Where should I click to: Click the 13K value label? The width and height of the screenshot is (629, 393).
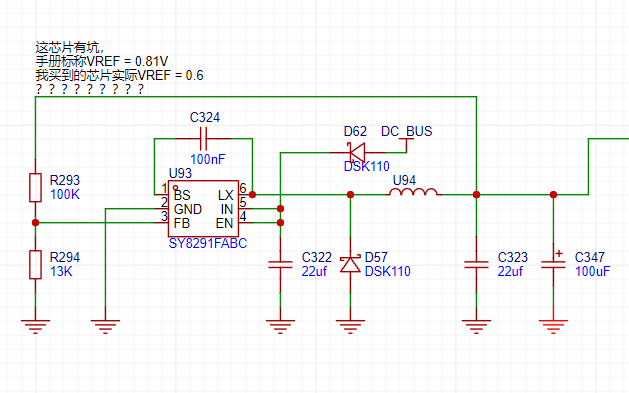(61, 271)
